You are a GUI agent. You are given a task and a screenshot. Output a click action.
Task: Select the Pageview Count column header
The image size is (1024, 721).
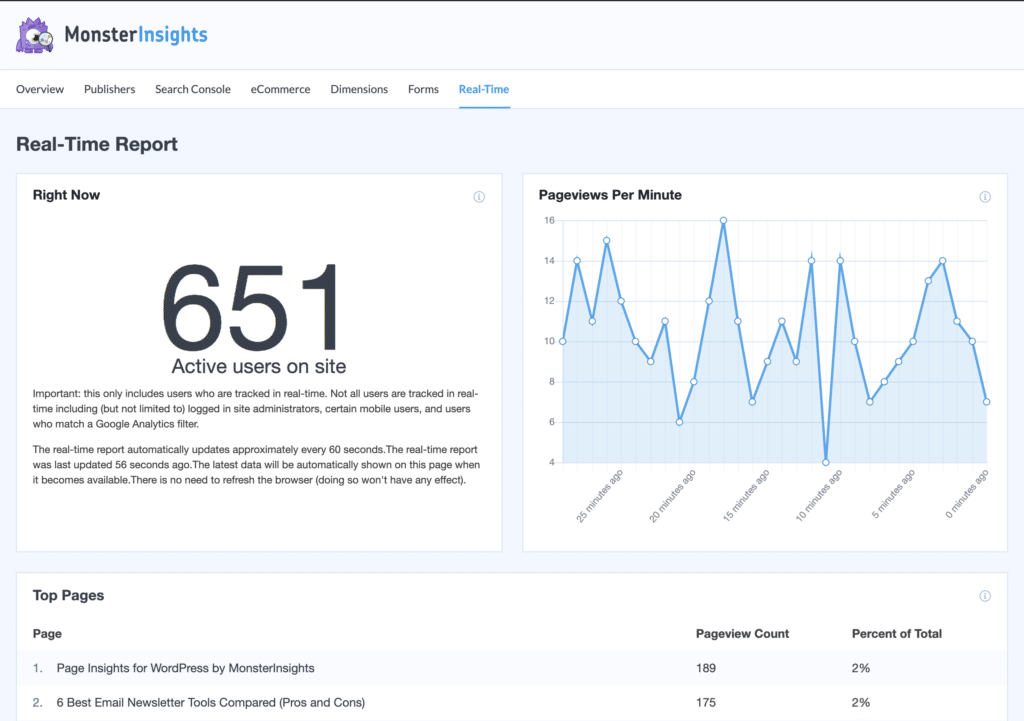743,633
